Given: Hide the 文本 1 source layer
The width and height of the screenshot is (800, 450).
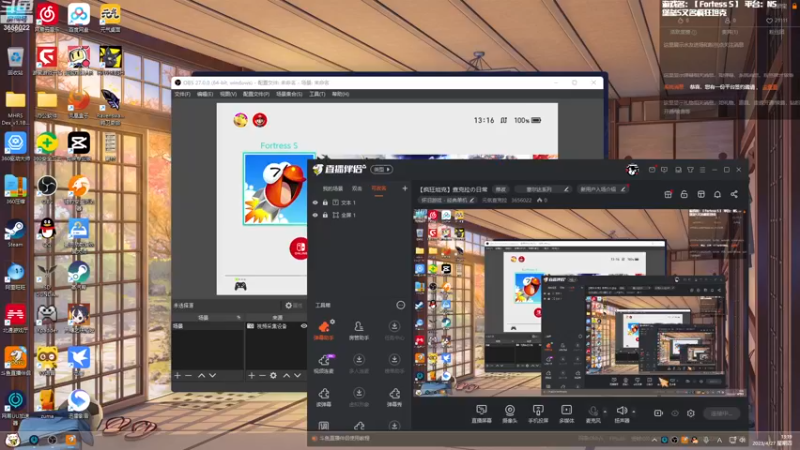Looking at the screenshot, I should (x=315, y=203).
